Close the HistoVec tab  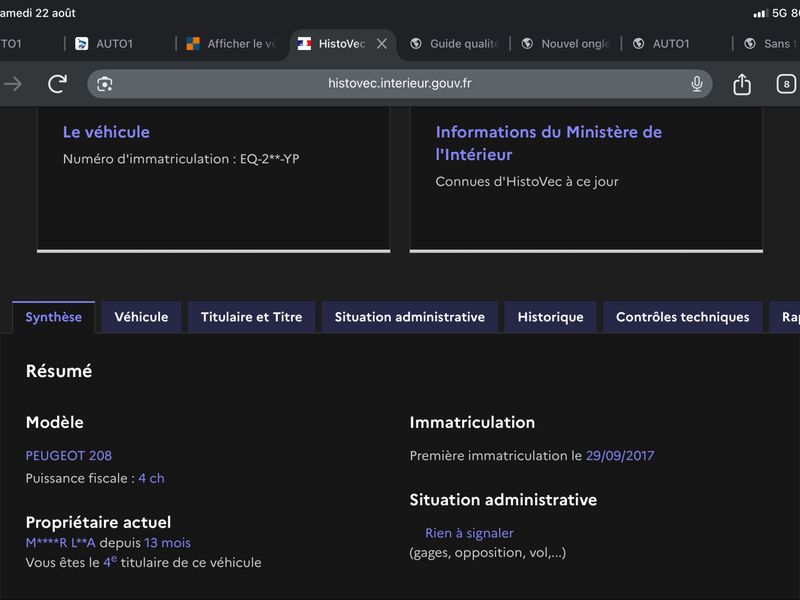[382, 44]
